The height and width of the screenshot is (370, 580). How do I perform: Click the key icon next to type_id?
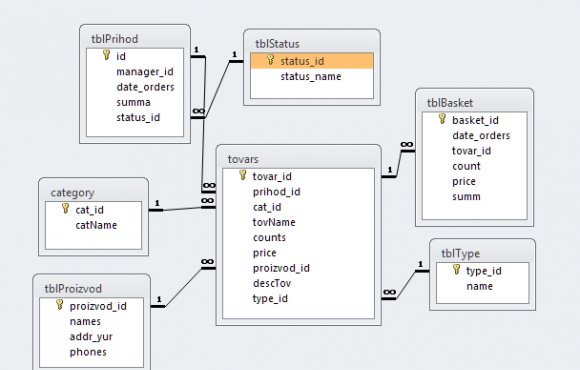coord(456,269)
